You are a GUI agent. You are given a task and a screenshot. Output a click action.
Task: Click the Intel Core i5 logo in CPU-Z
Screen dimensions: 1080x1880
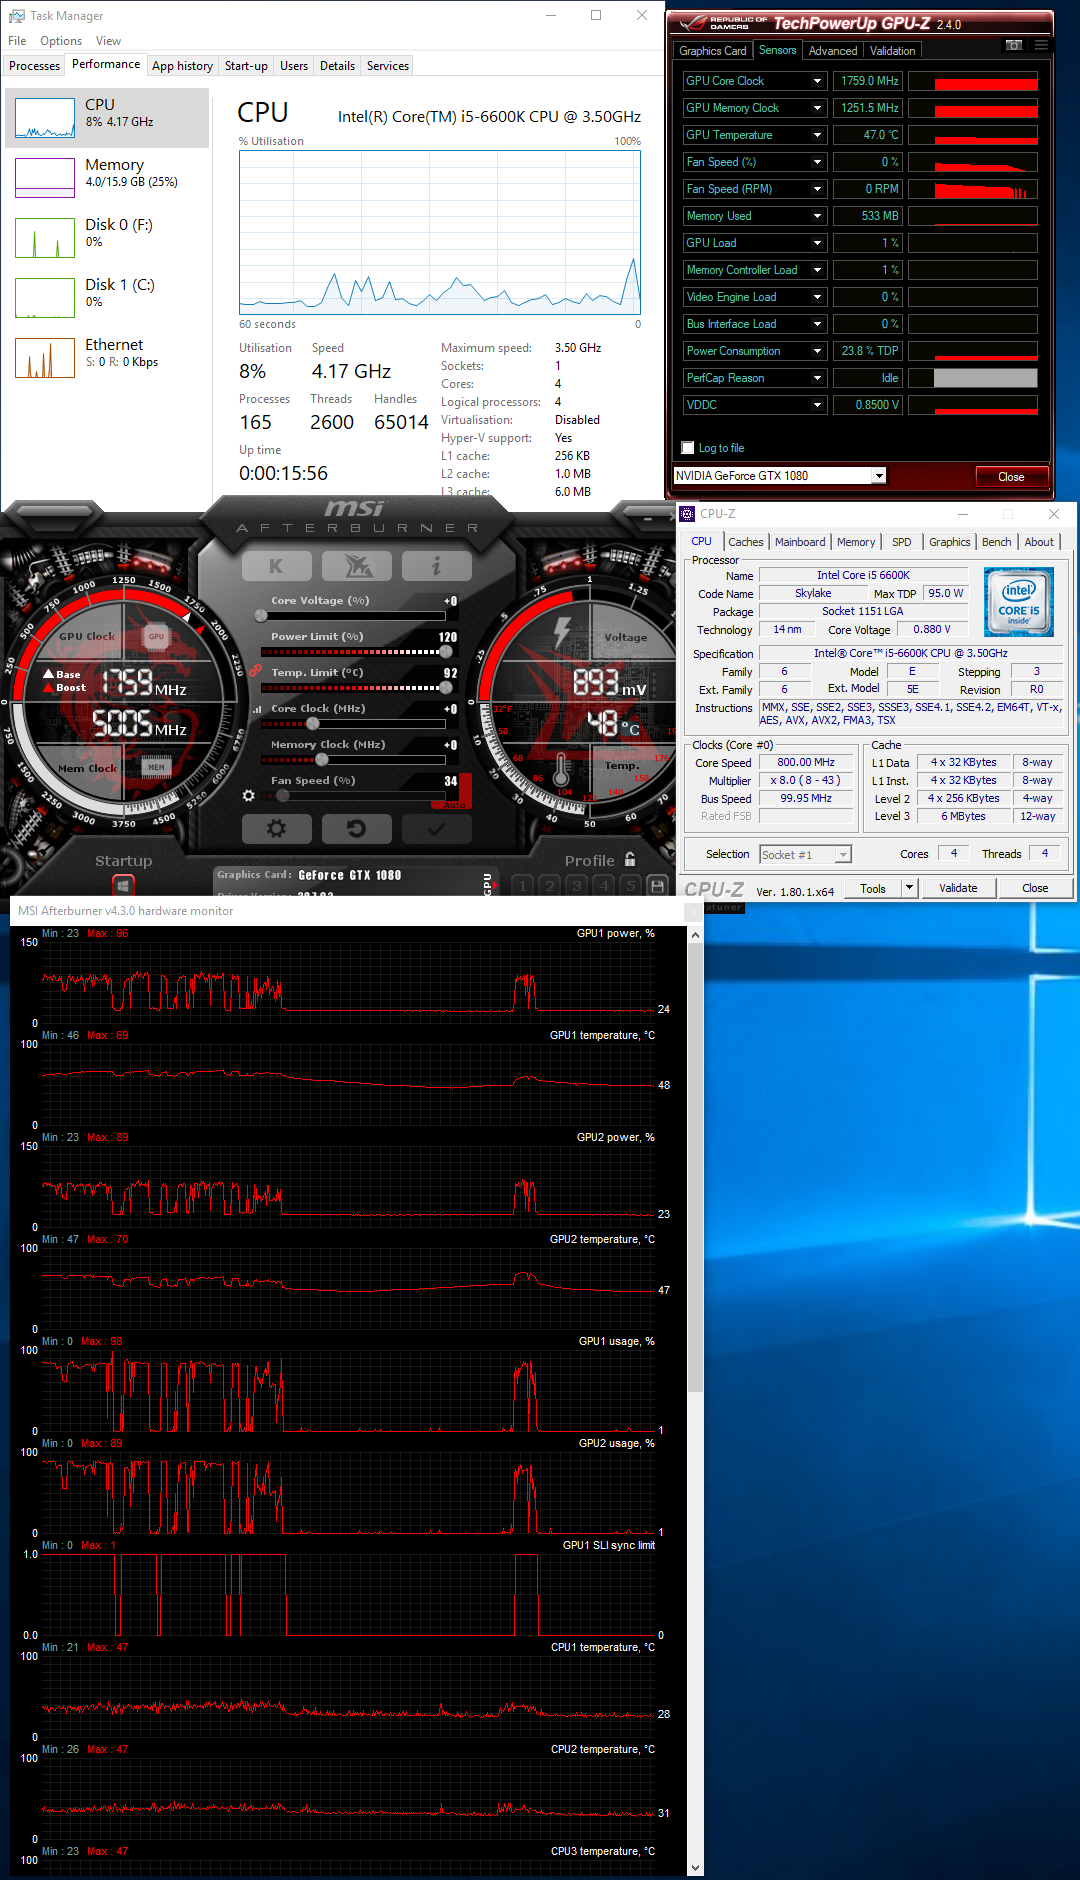(1019, 602)
